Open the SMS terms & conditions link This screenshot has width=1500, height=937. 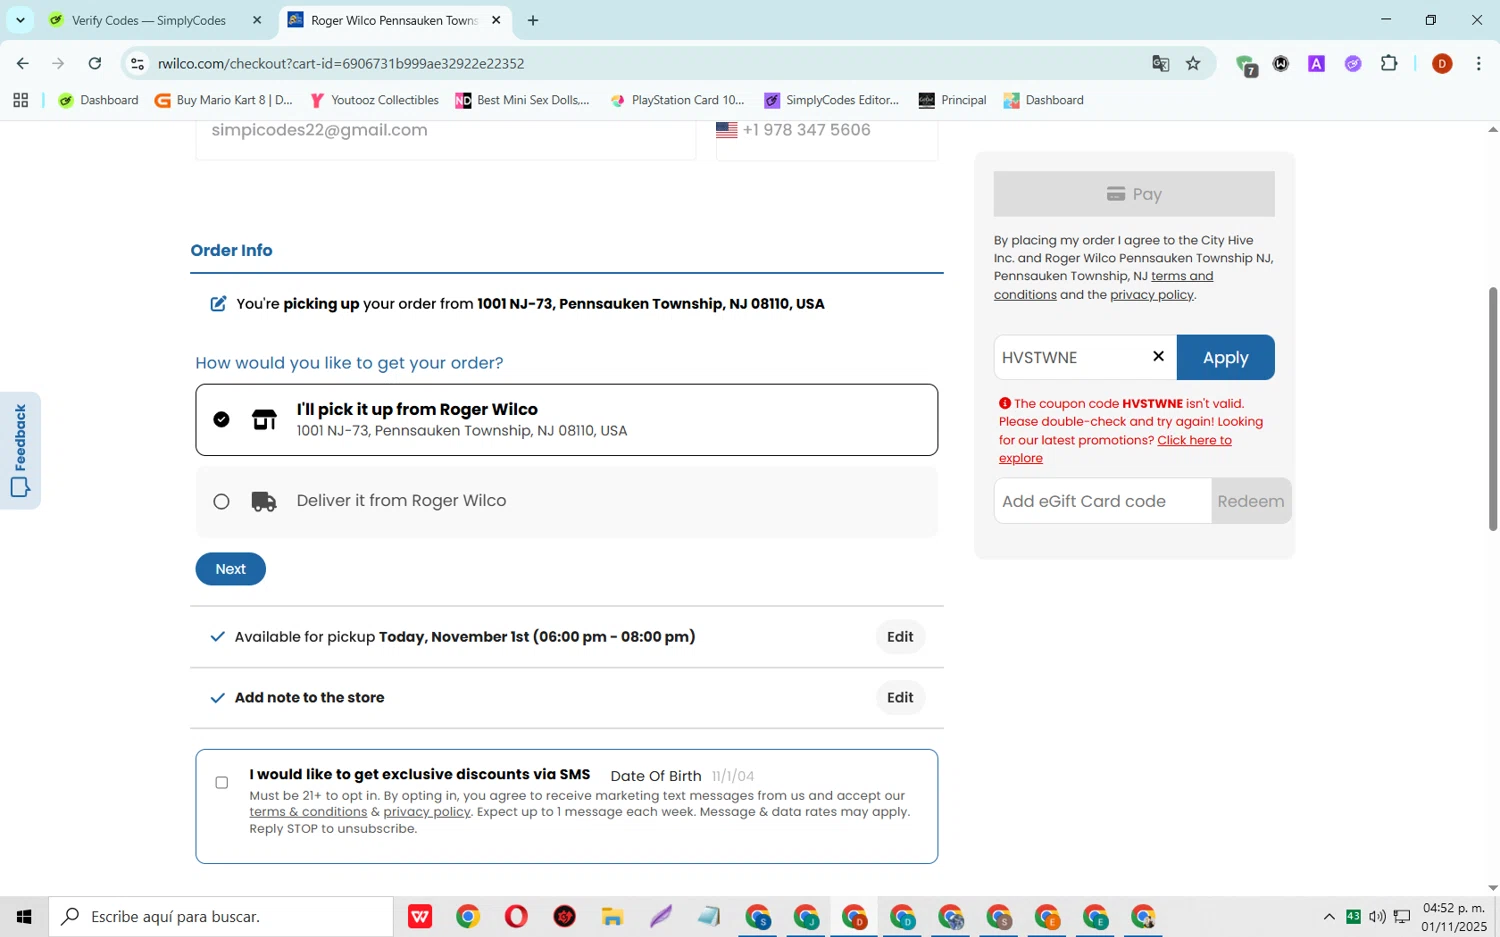pos(308,812)
